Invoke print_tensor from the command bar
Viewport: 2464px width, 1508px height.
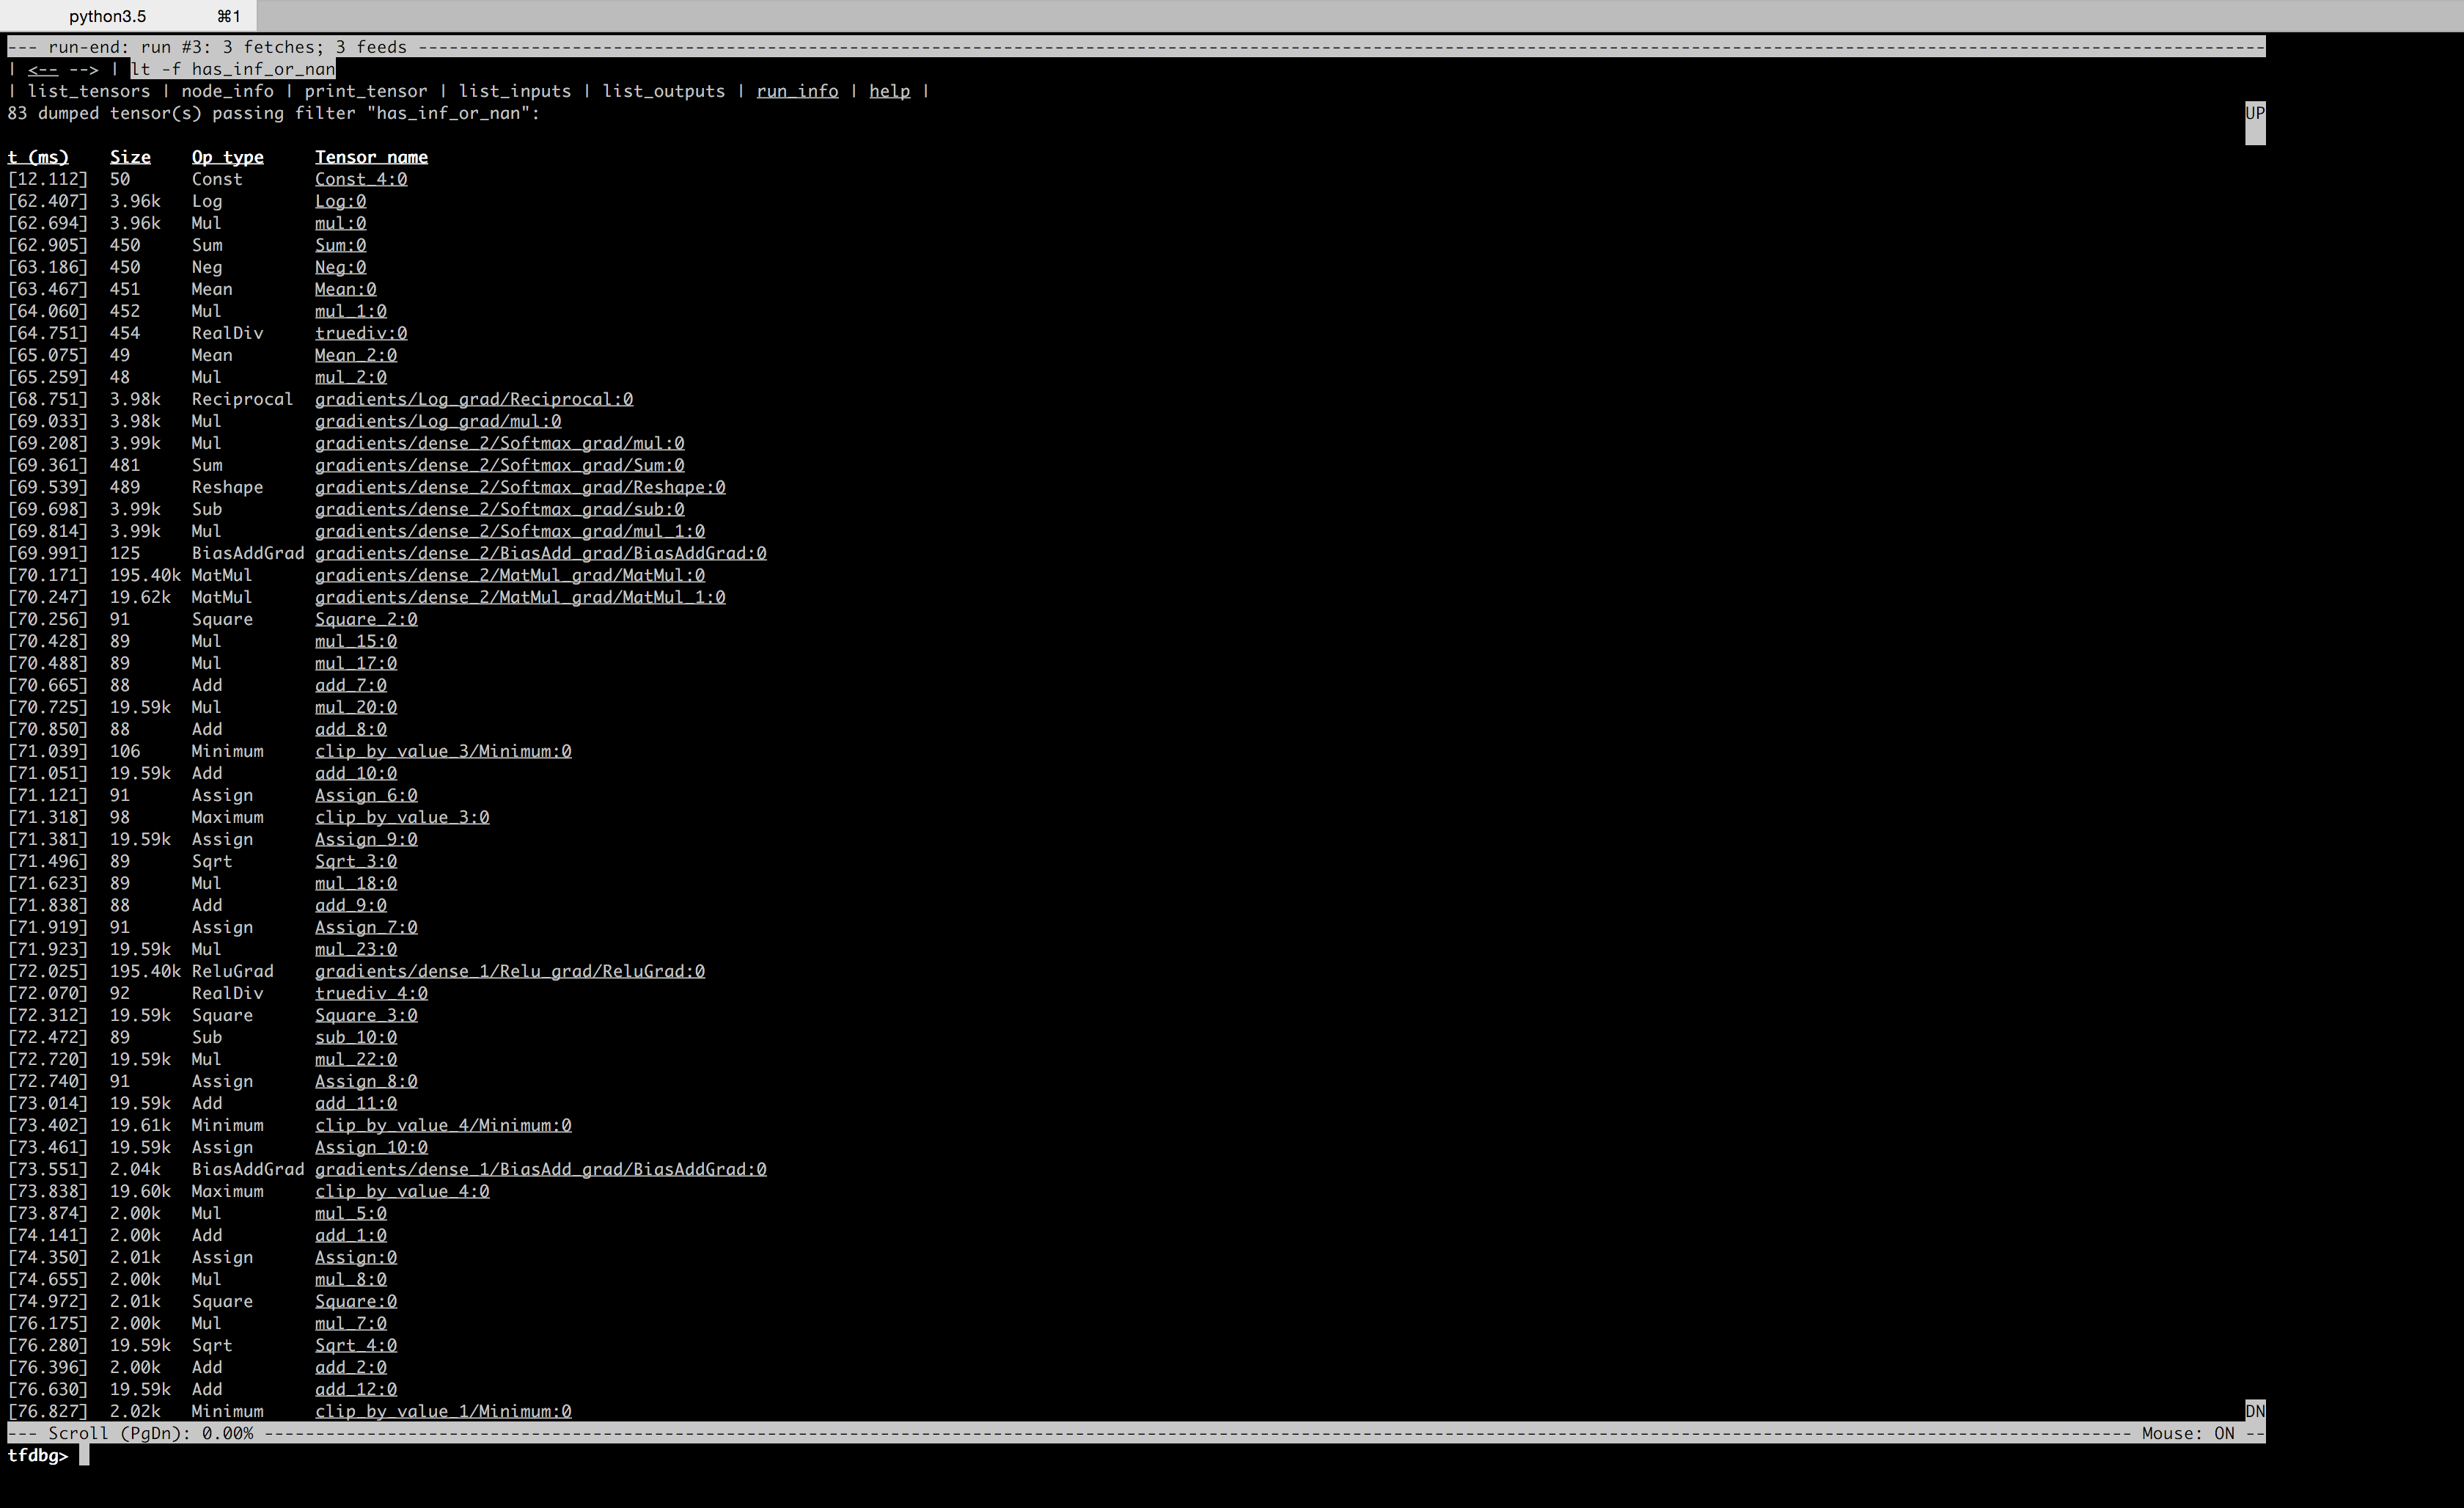(x=366, y=91)
